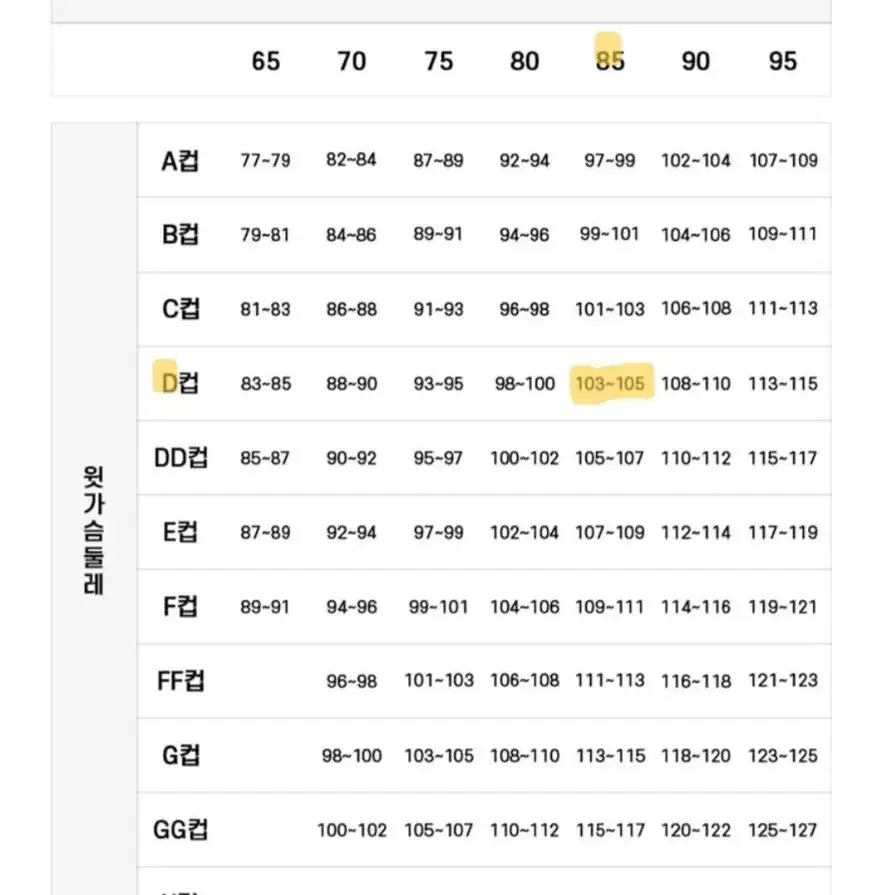Select the FF컵 row label
Screen dimensions: 895x895
coord(180,681)
